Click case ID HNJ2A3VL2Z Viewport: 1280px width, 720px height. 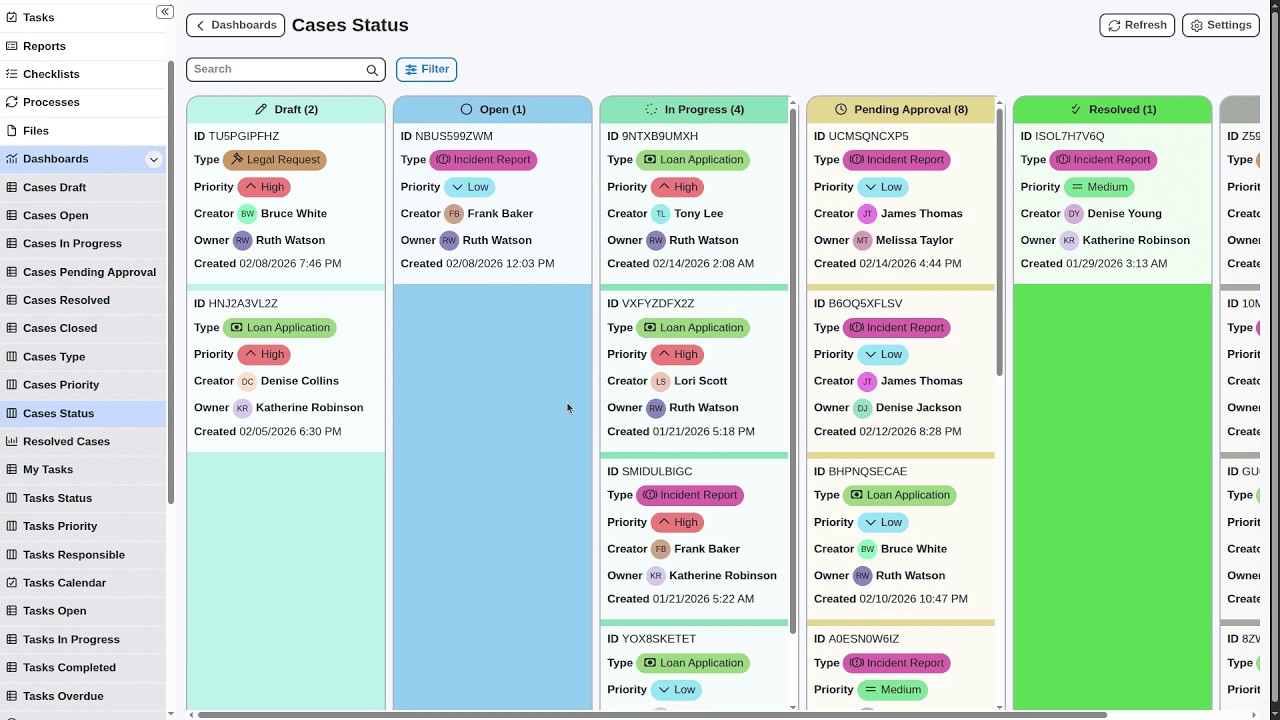(243, 303)
